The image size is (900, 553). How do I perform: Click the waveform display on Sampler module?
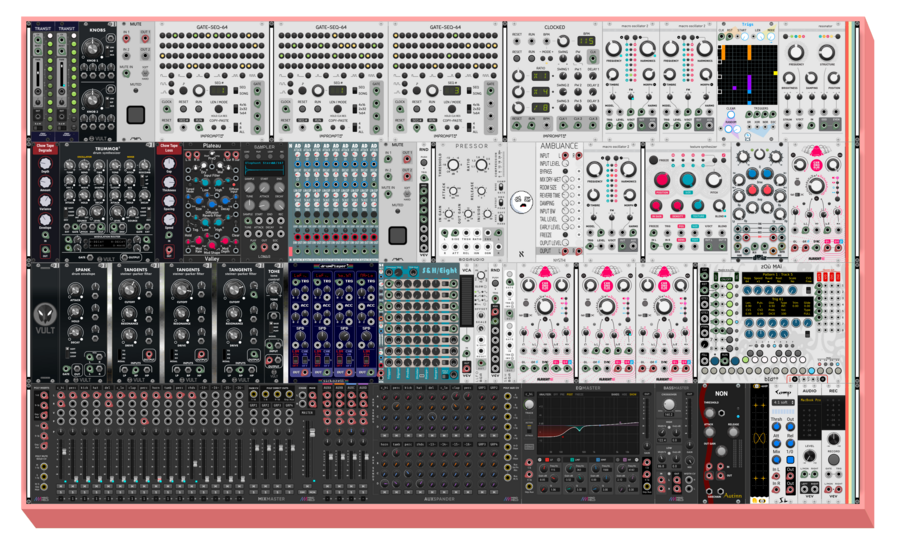tap(264, 166)
